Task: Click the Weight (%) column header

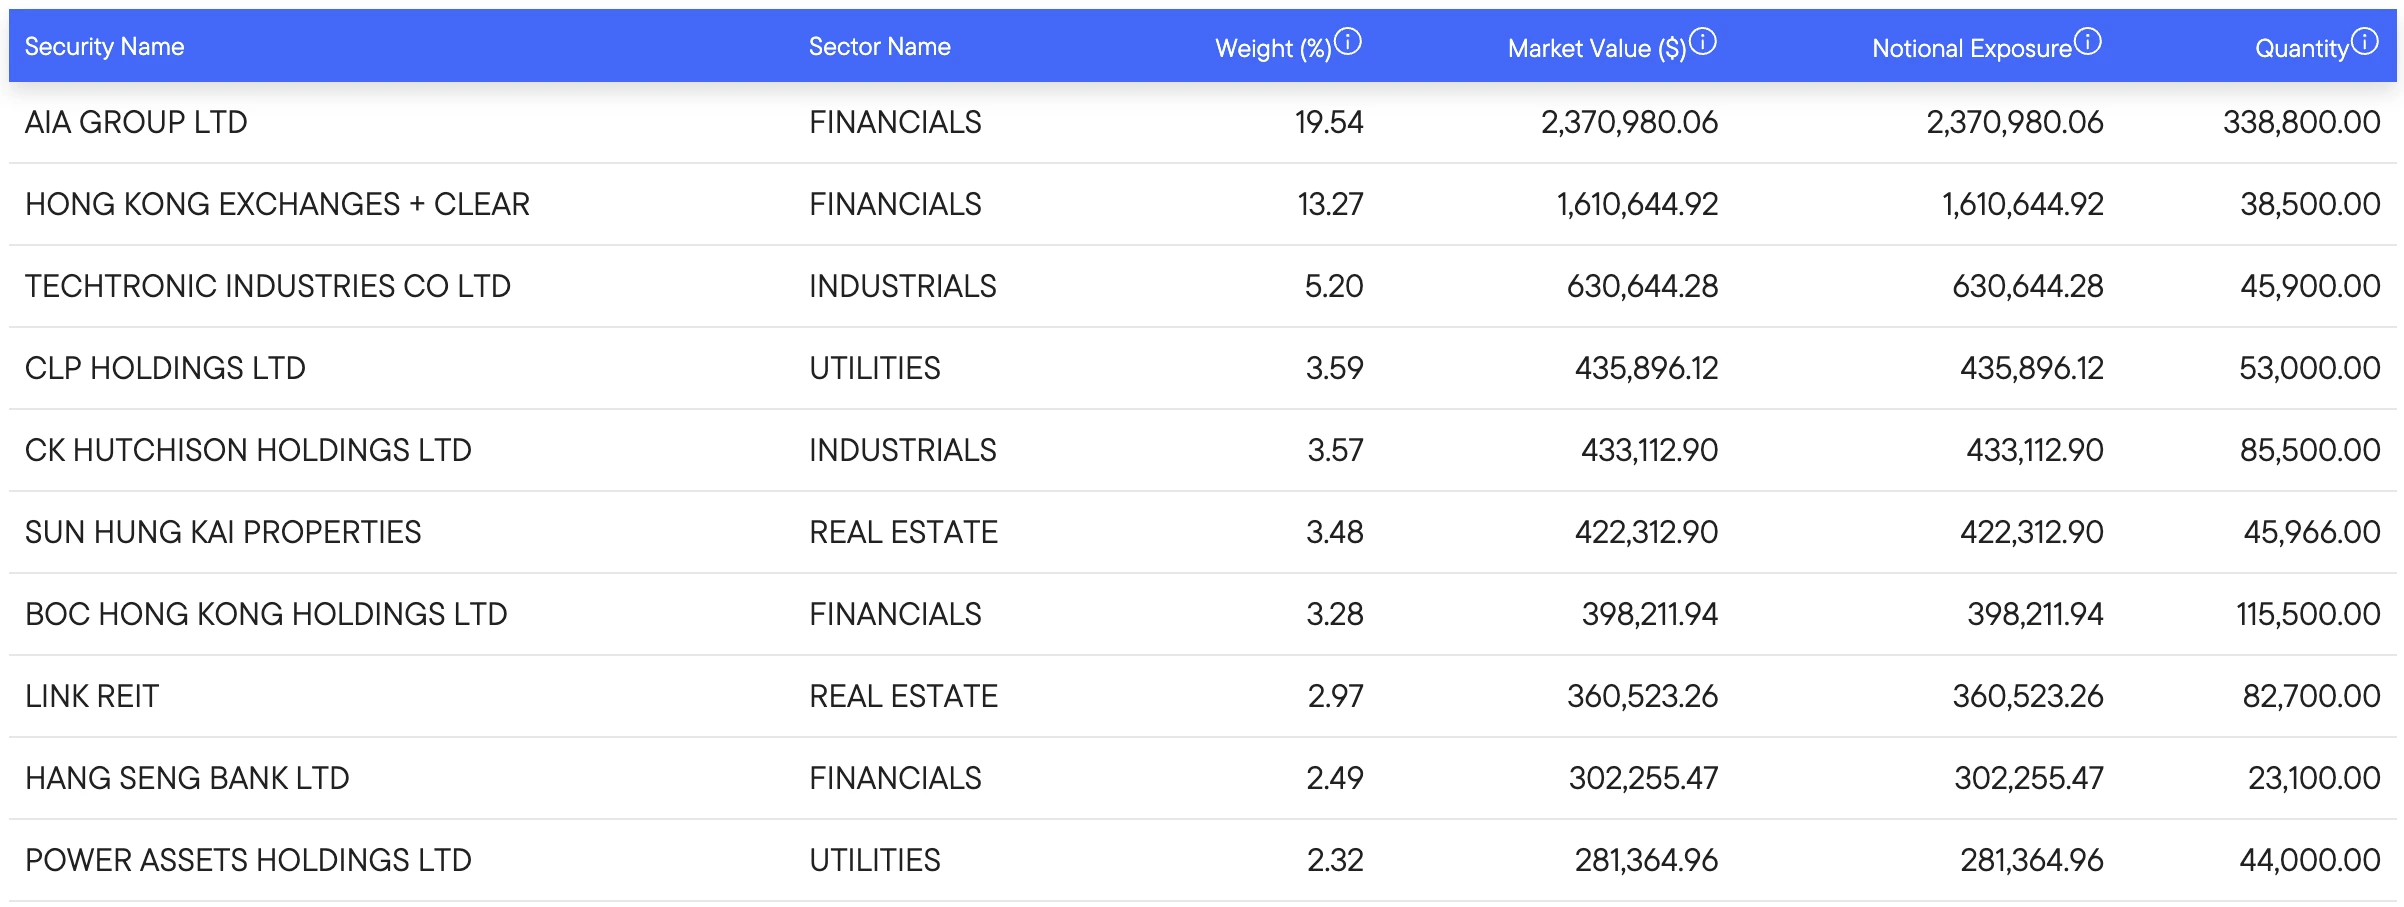Action: [1272, 48]
